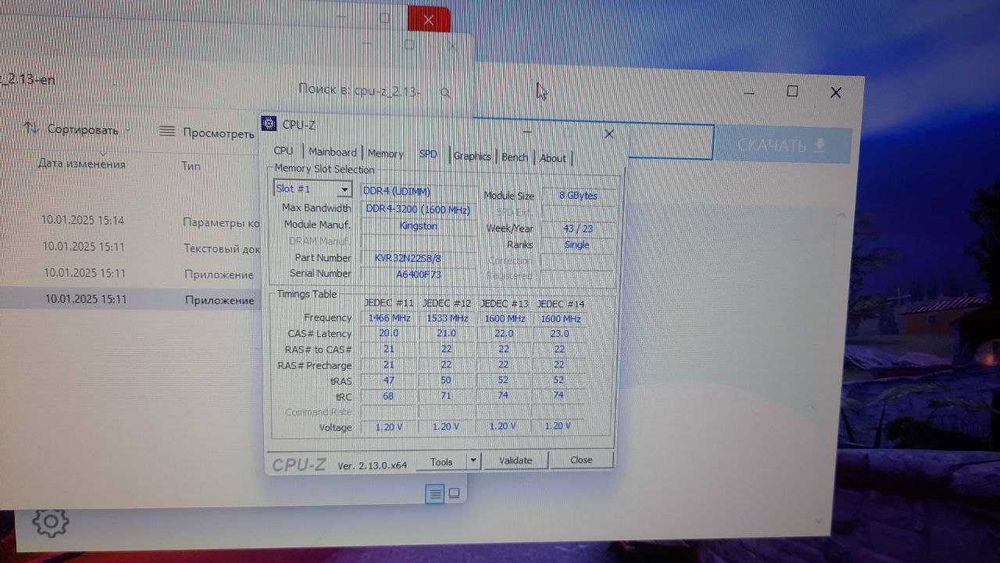Select the Текстовый док file row

(x=131, y=247)
